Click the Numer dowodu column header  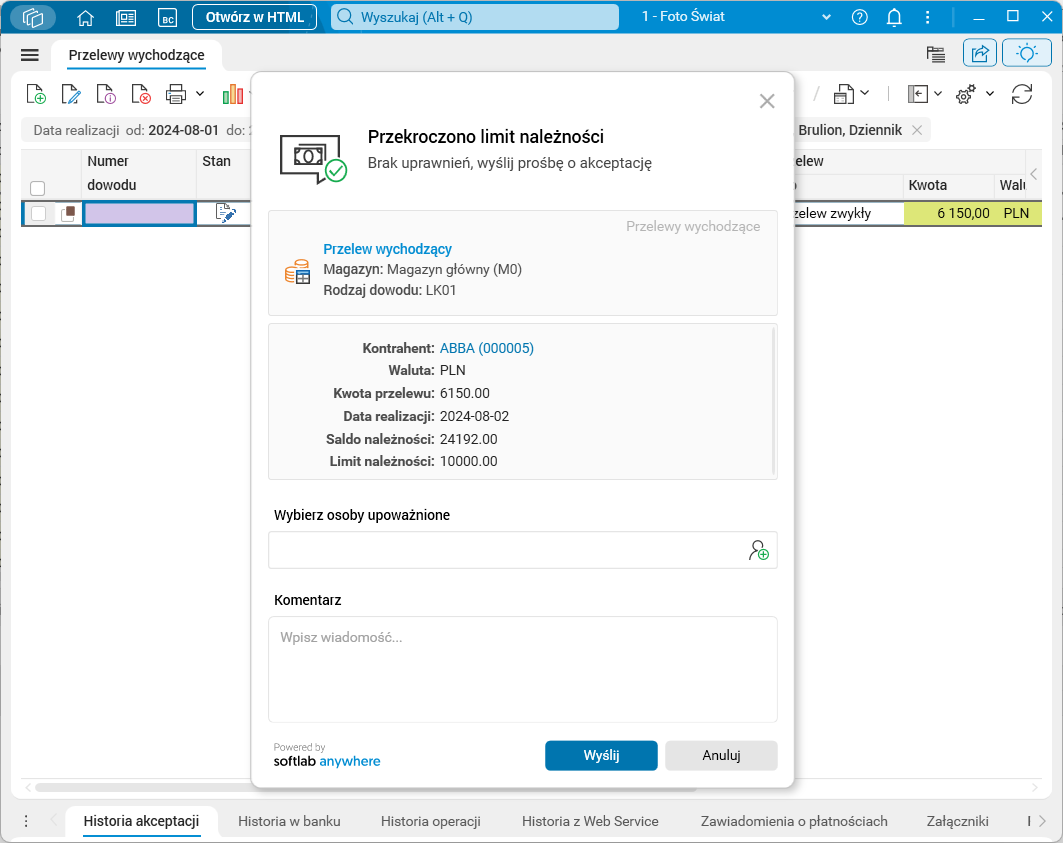pyautogui.click(x=139, y=173)
